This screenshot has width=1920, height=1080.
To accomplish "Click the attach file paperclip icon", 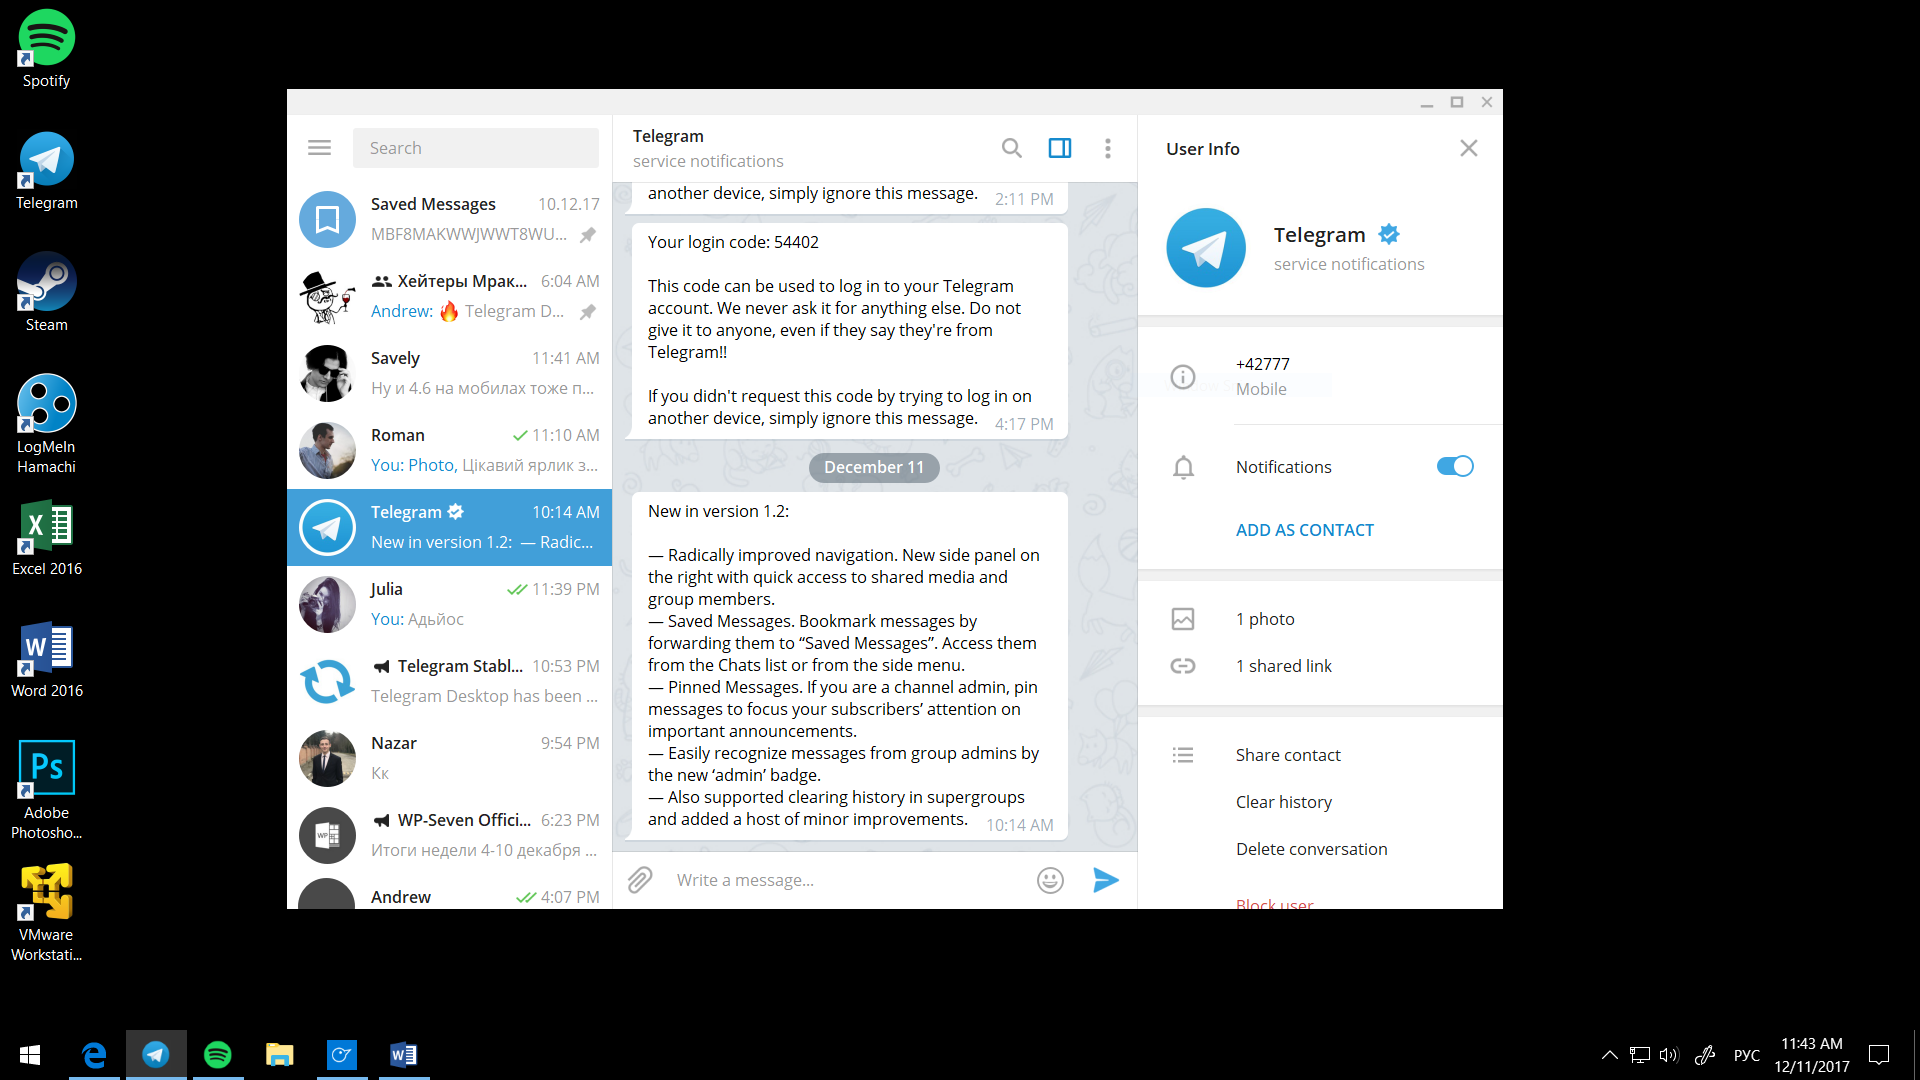I will [x=637, y=878].
